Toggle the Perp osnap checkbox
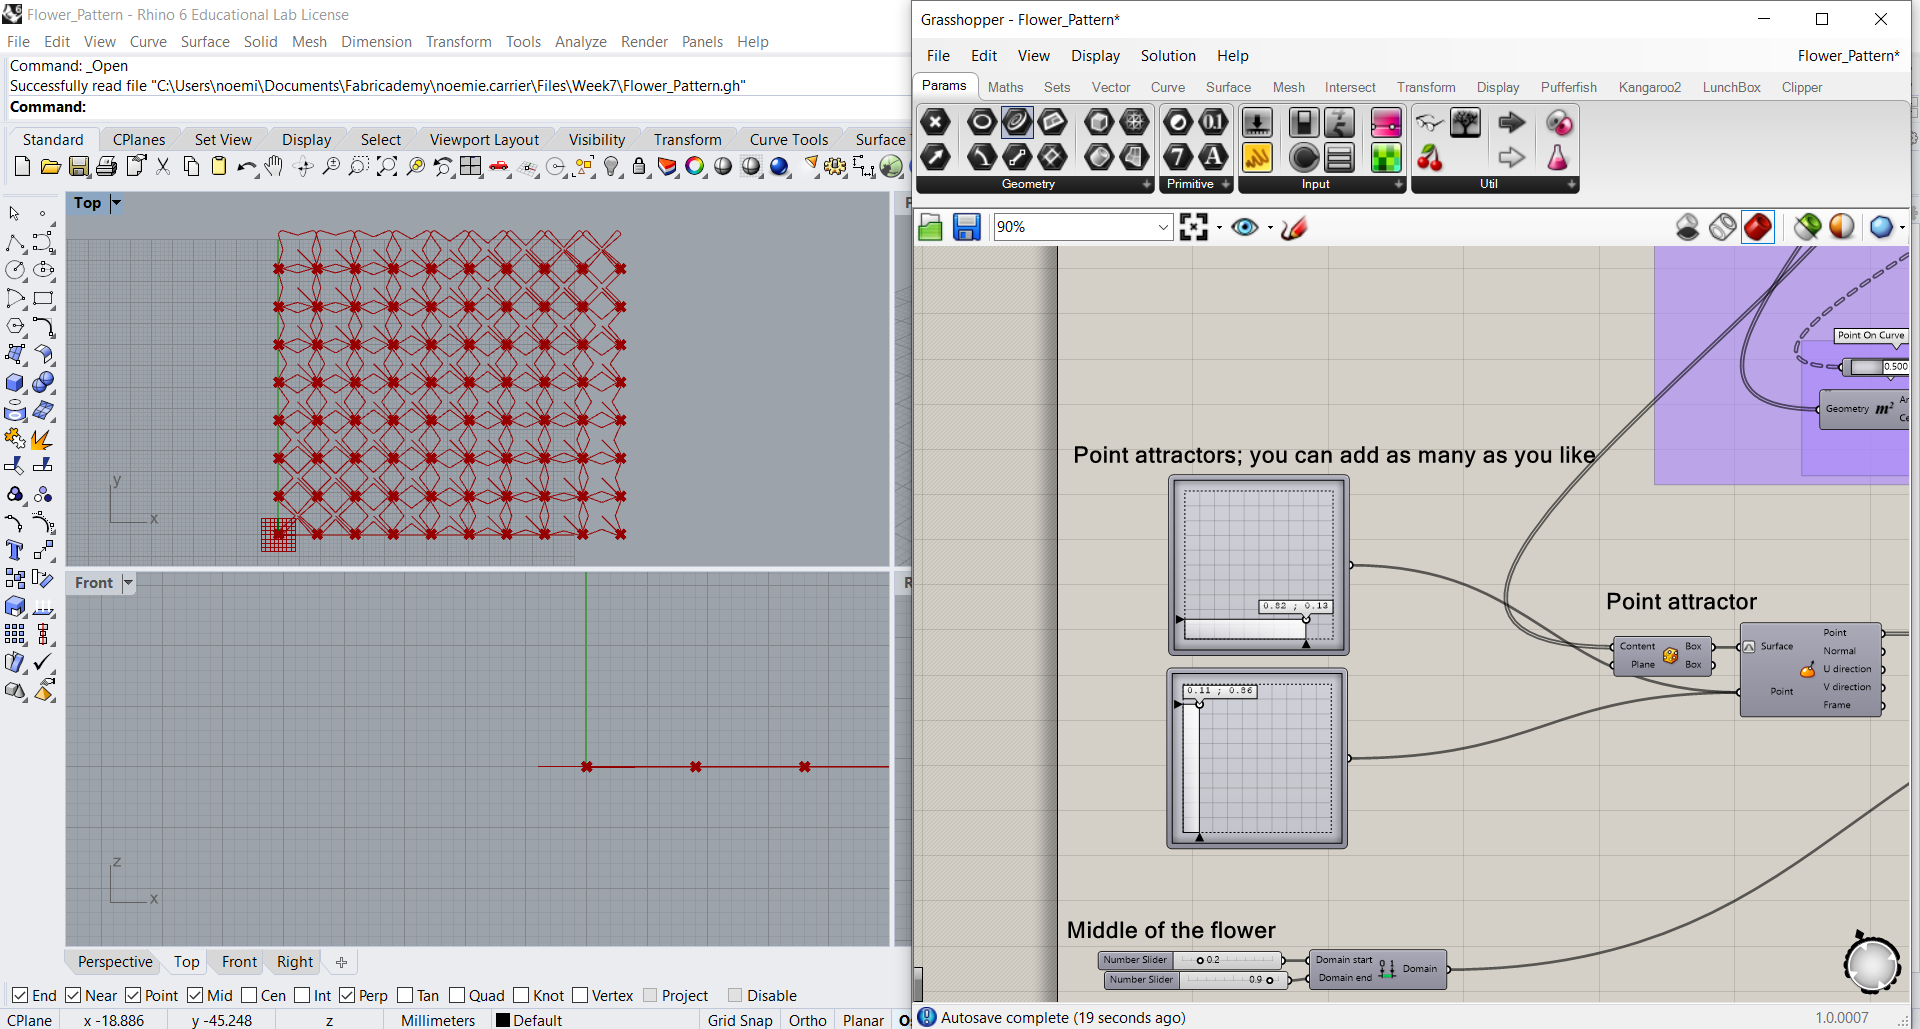This screenshot has height=1029, width=1920. 347,995
